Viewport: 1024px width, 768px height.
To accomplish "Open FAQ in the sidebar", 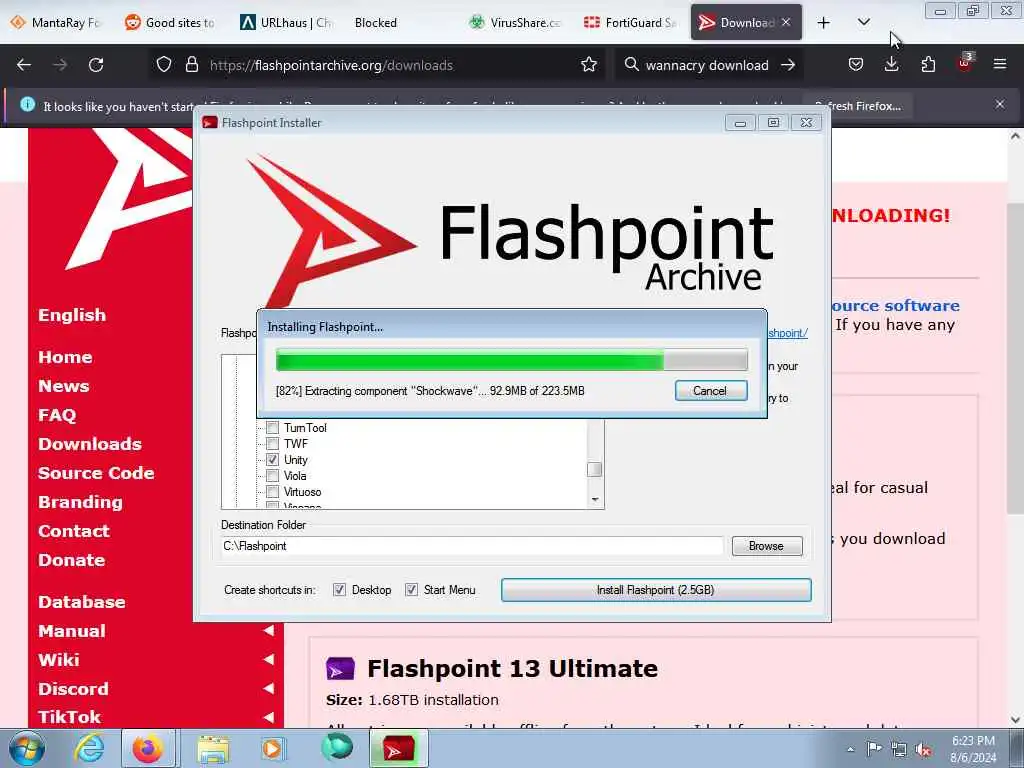I will 57,415.
